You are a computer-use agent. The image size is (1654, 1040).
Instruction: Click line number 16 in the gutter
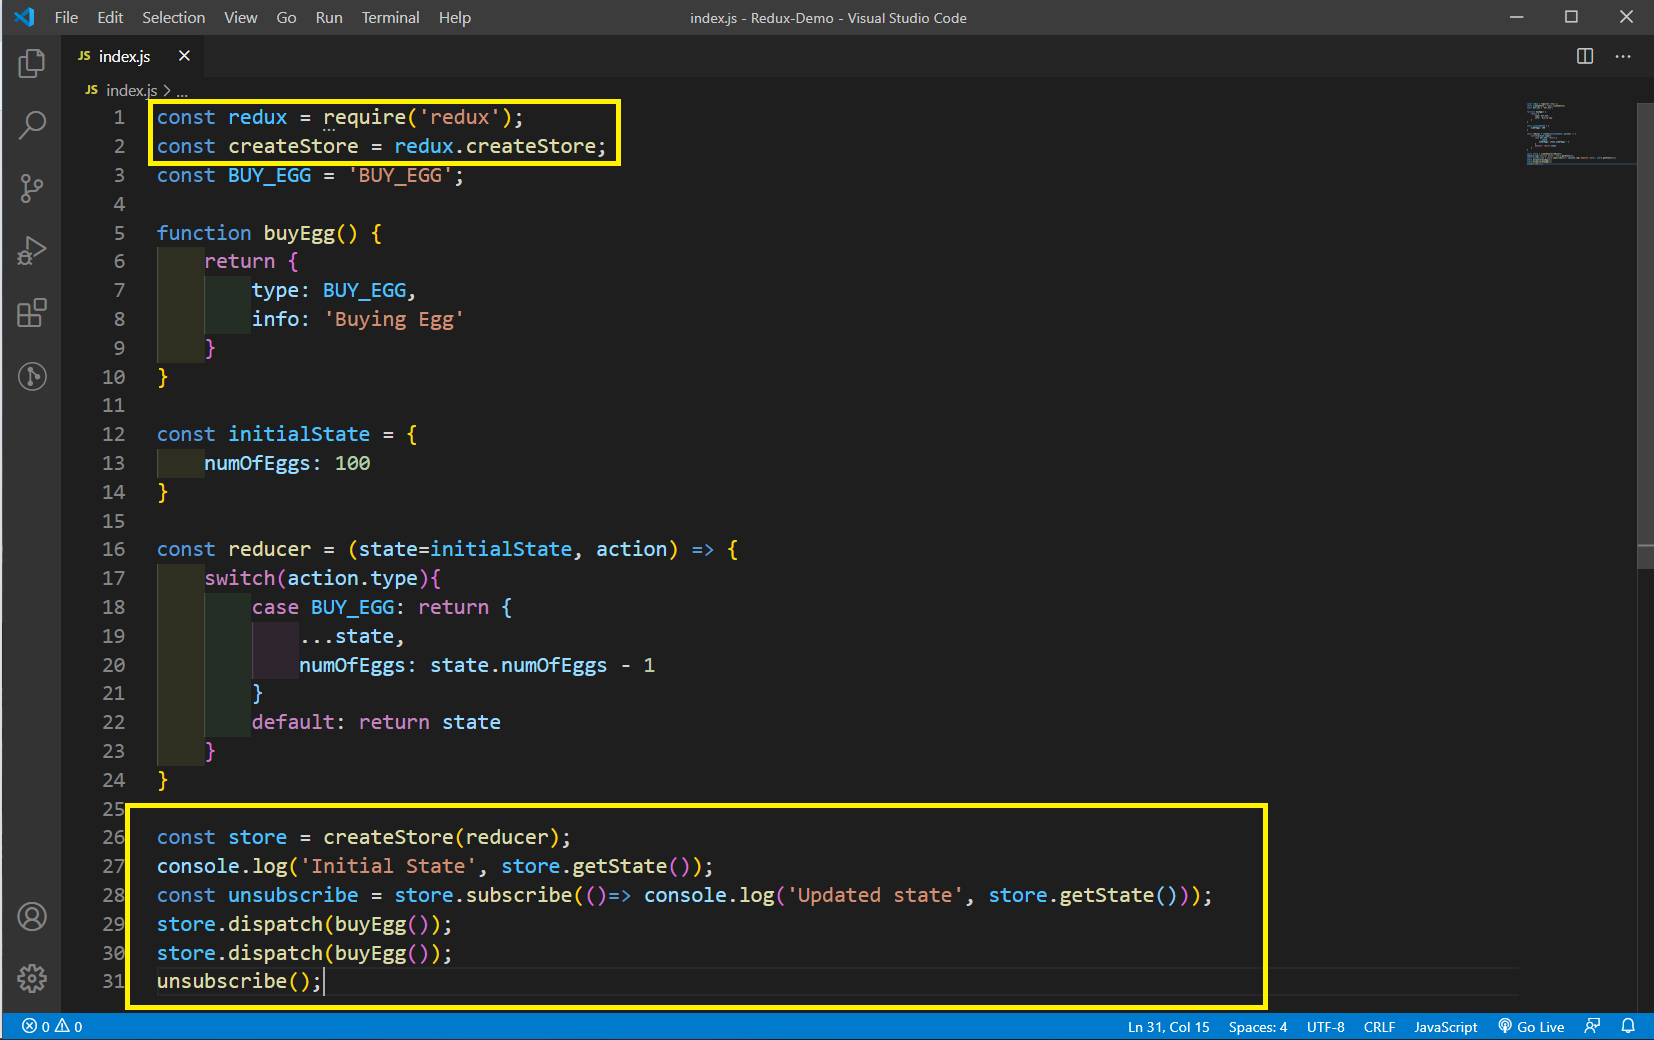pyautogui.click(x=114, y=549)
